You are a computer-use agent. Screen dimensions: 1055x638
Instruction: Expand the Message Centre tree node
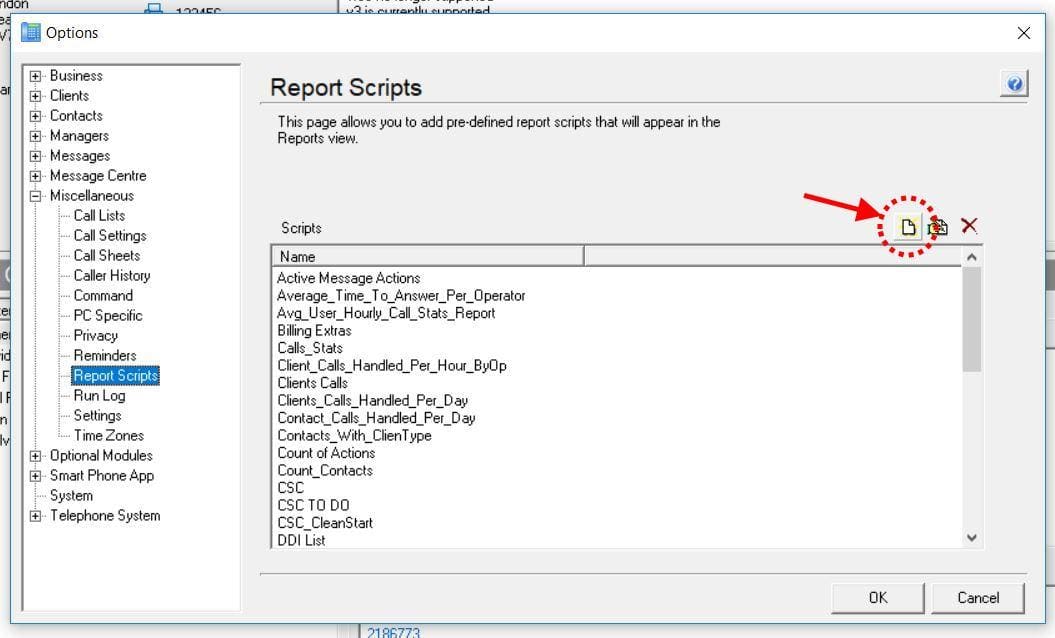[x=36, y=176]
